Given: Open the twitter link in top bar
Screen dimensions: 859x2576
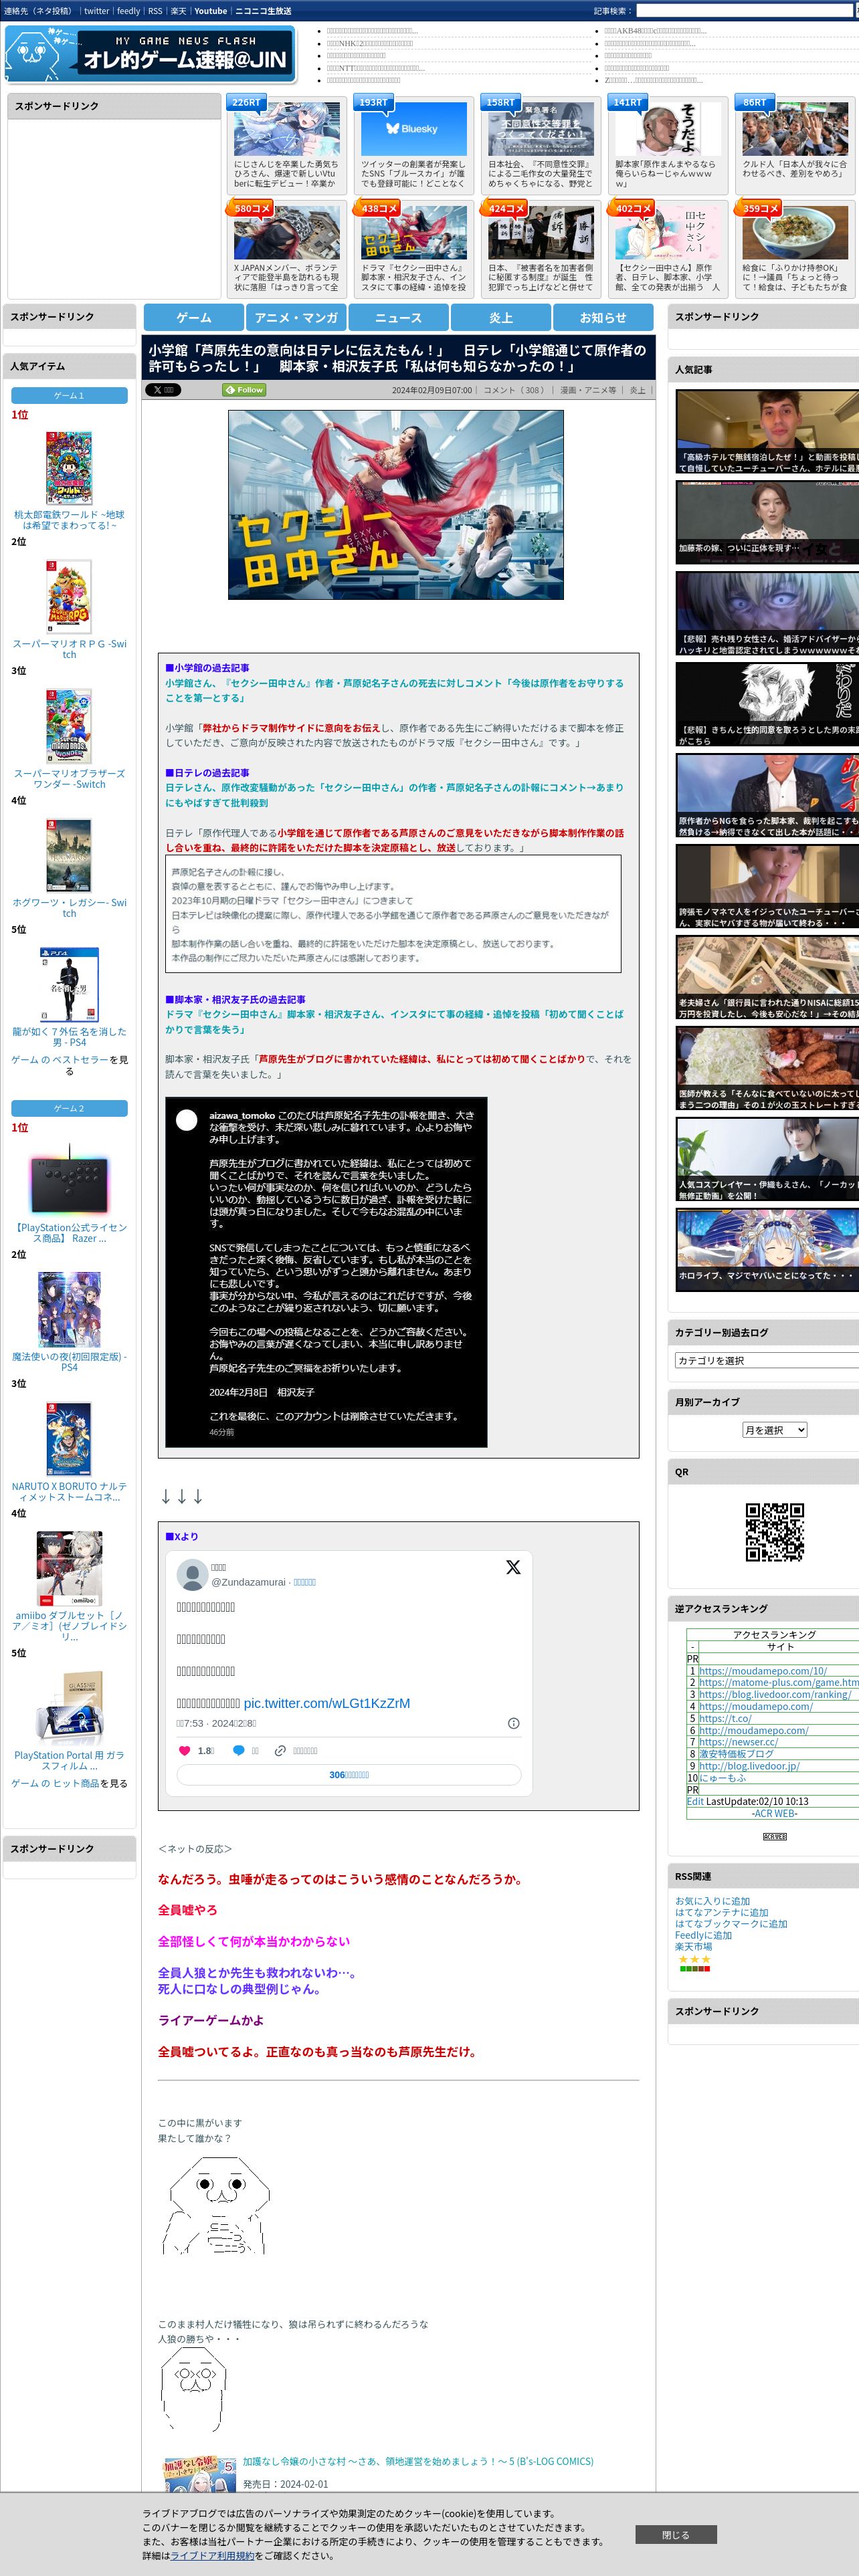Looking at the screenshot, I should (x=97, y=11).
